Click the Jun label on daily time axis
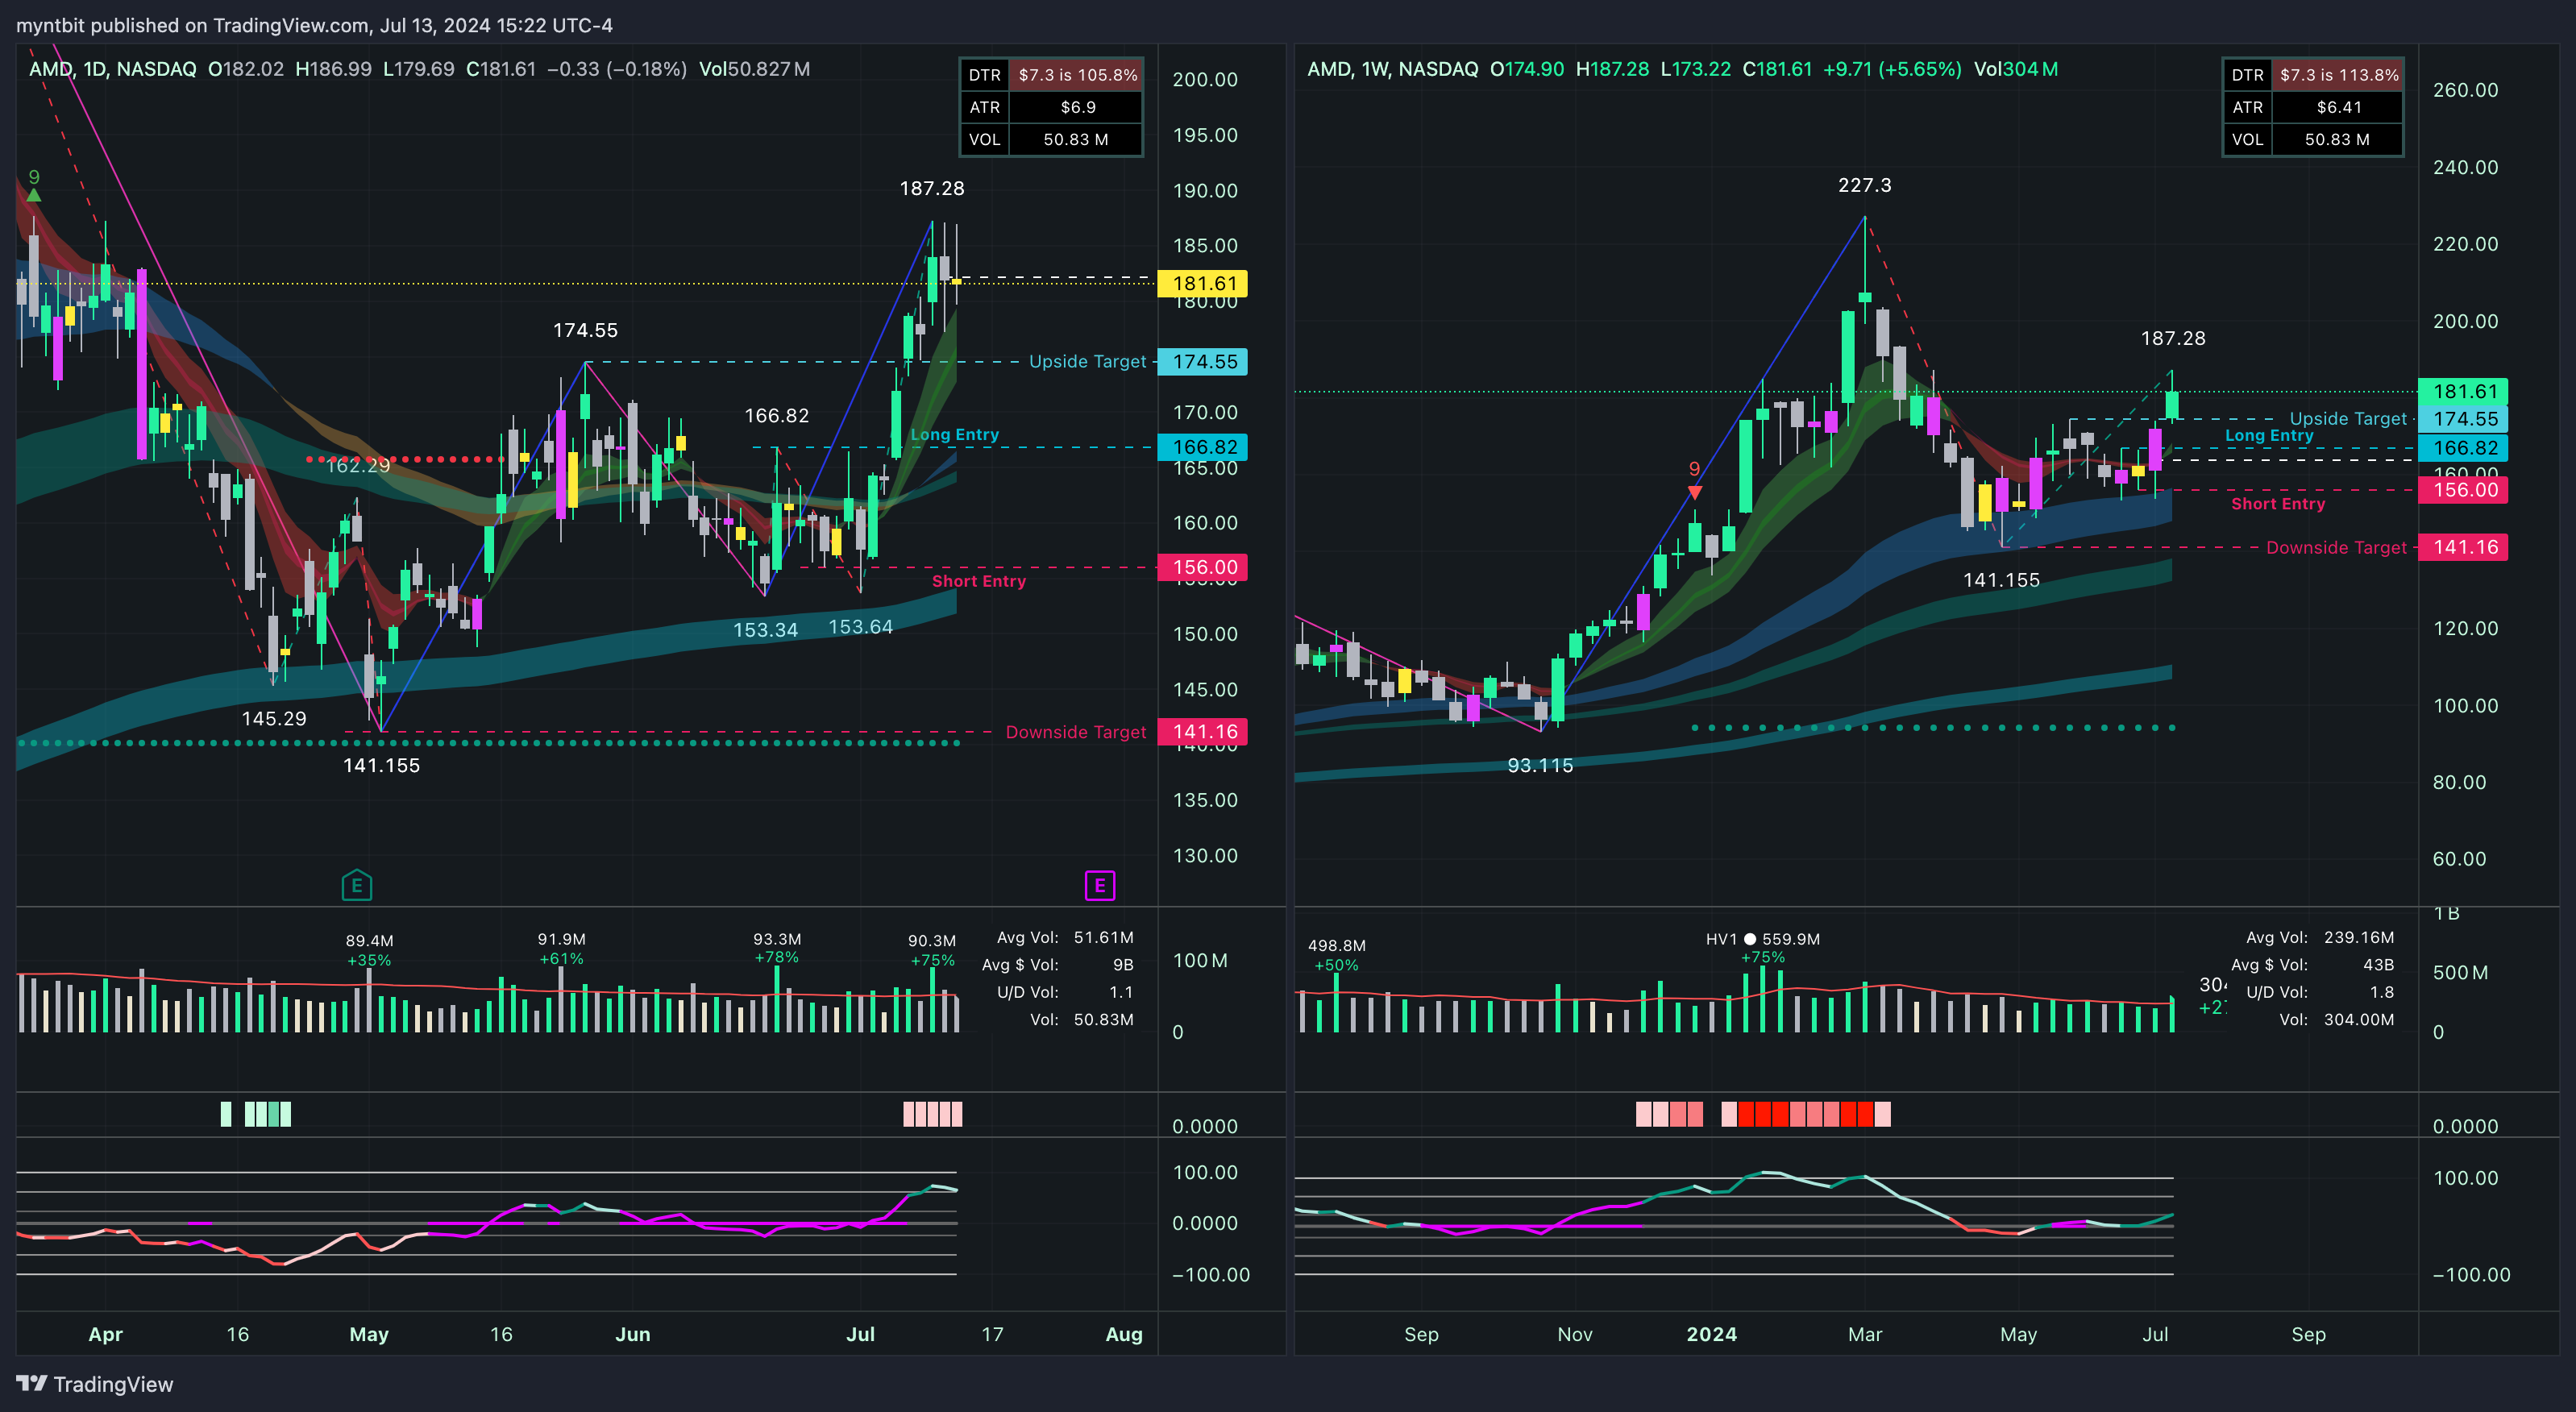This screenshot has height=1412, width=2576. [632, 1334]
